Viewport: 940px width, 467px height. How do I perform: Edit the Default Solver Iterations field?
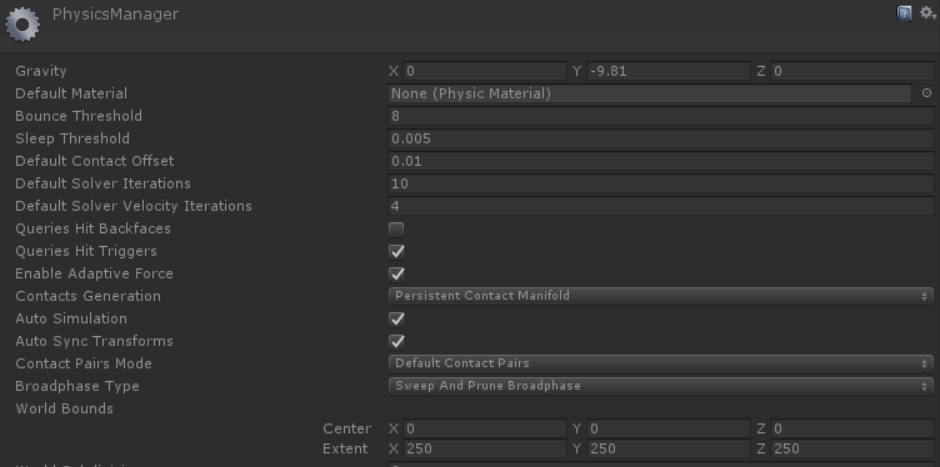tap(660, 184)
